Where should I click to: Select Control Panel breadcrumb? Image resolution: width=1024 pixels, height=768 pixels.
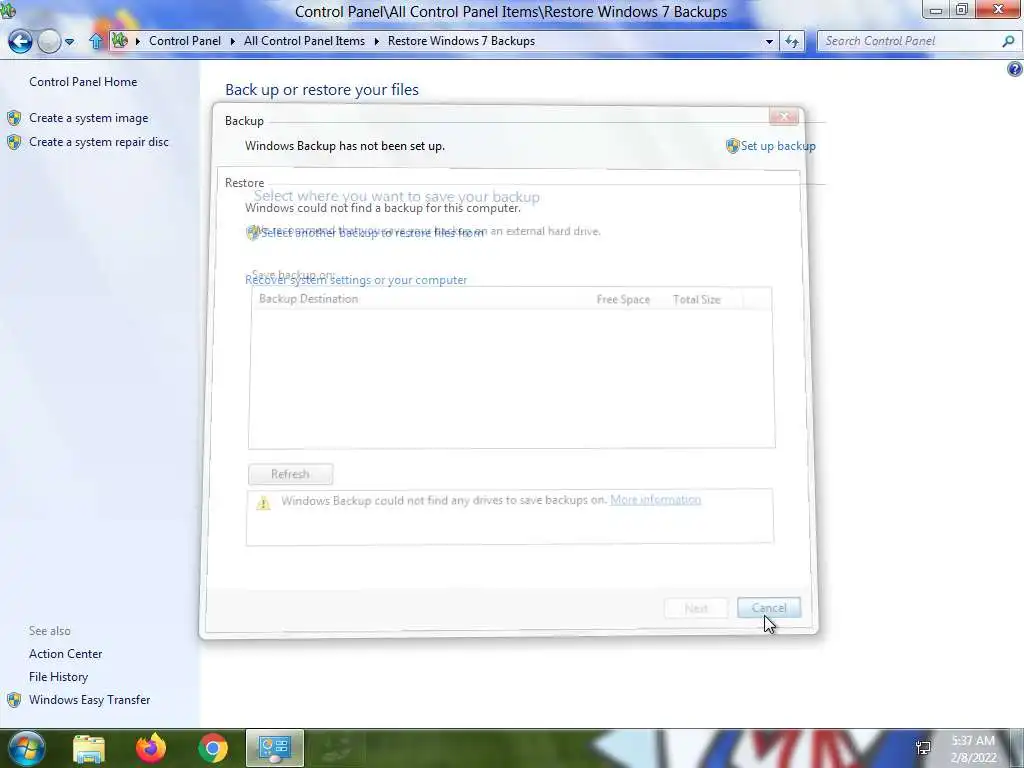click(x=185, y=40)
